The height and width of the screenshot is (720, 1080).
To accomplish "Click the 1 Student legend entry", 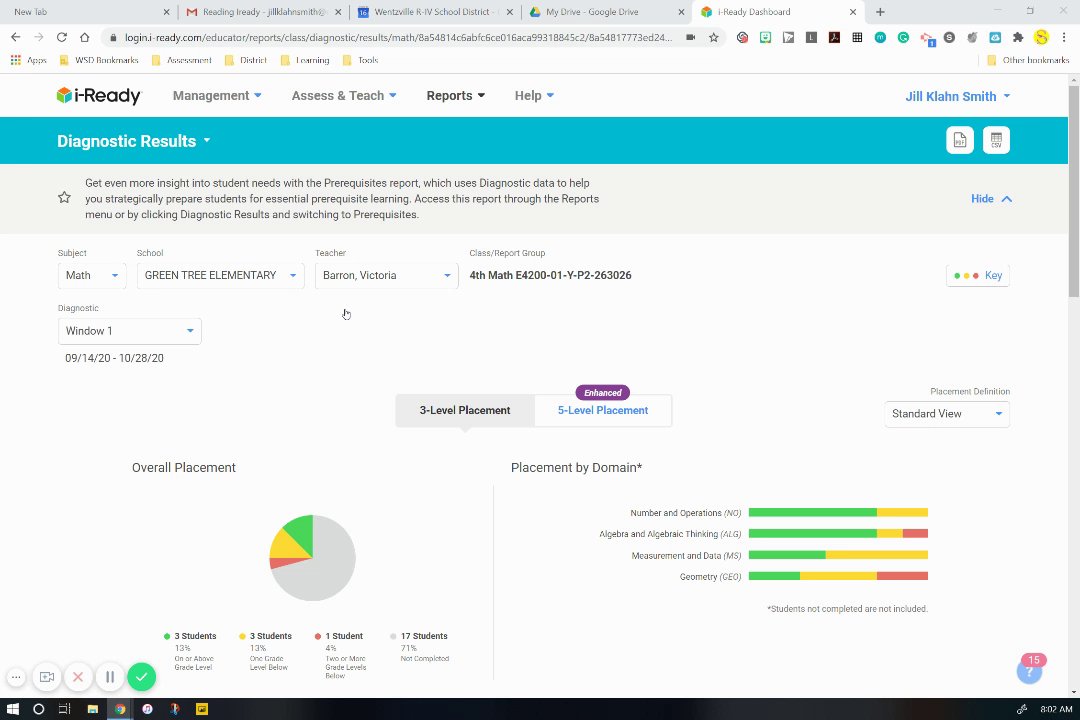I will click(342, 655).
